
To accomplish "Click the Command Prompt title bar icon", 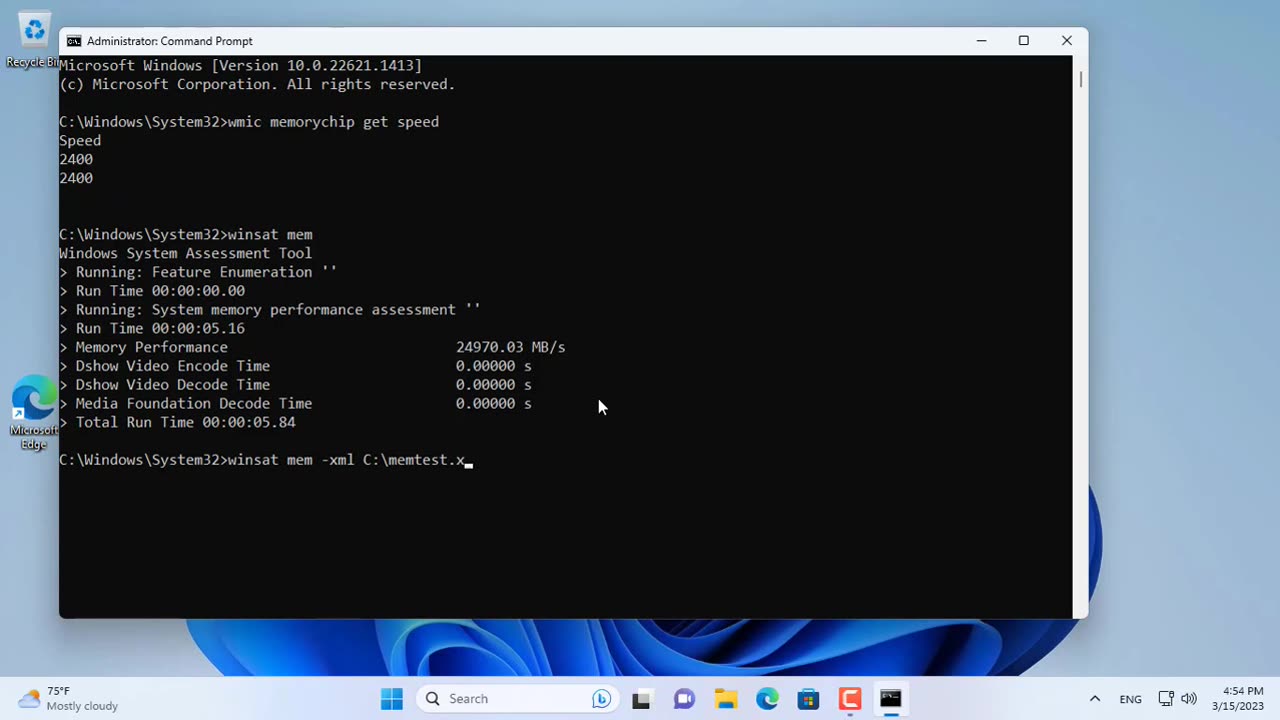I will [74, 41].
